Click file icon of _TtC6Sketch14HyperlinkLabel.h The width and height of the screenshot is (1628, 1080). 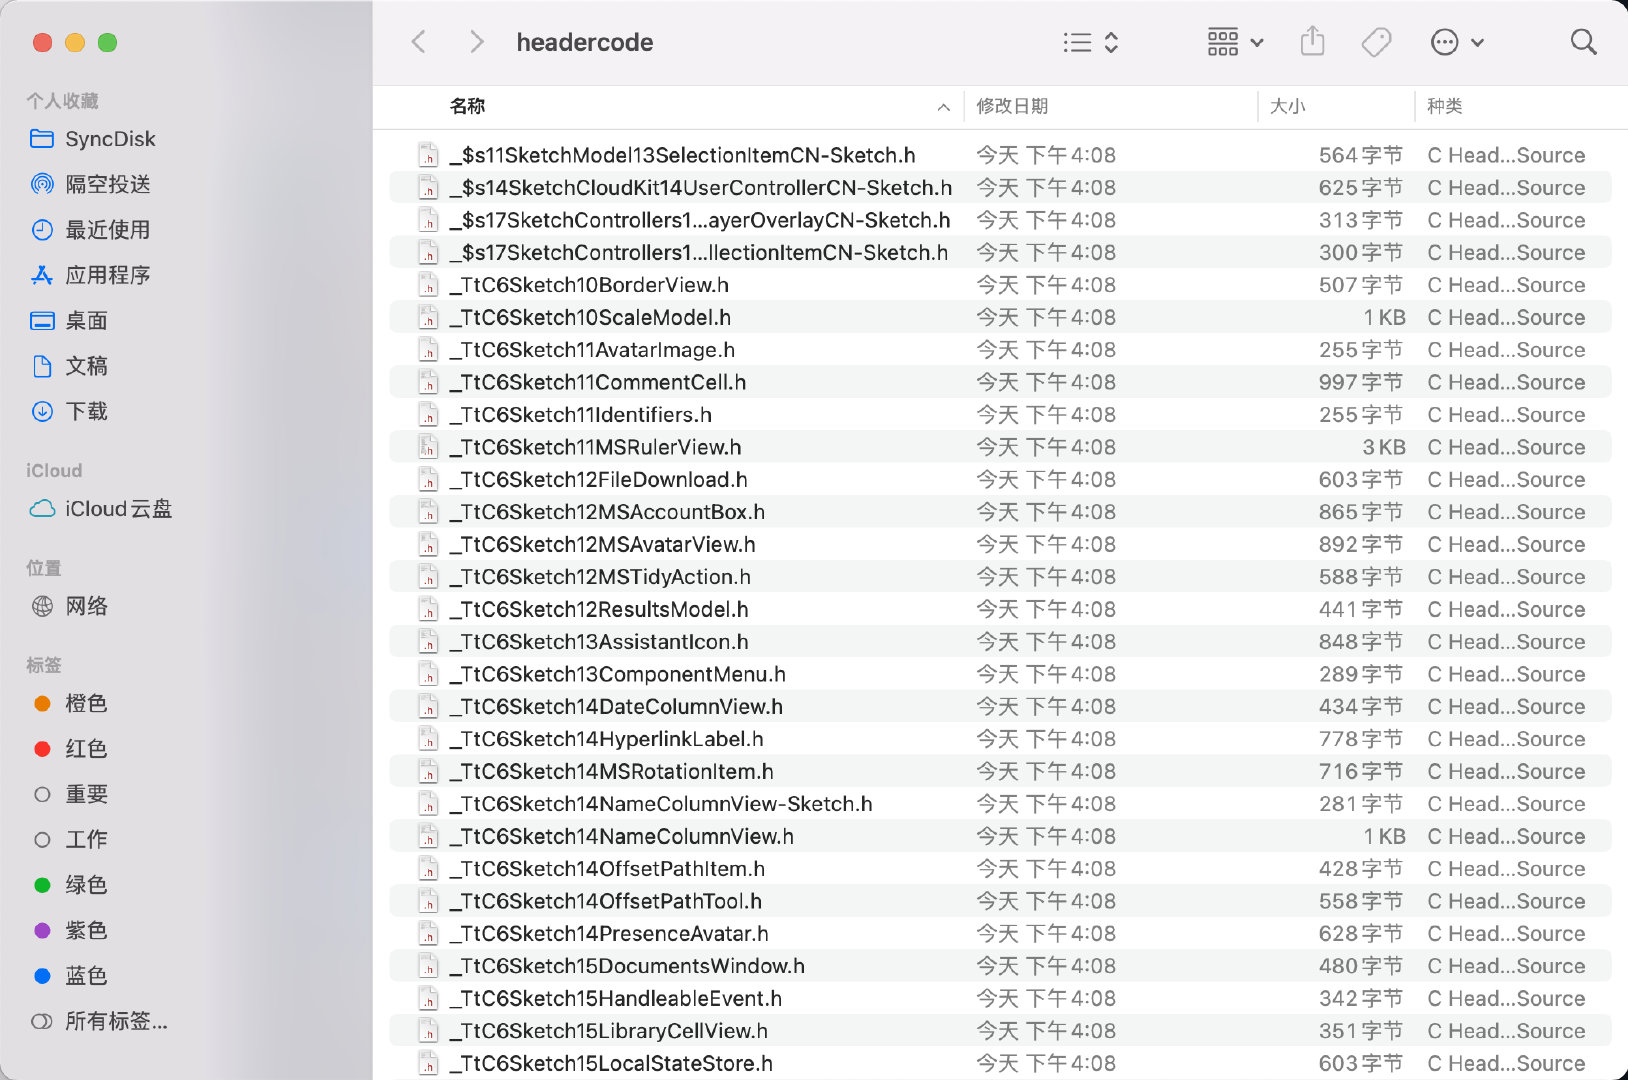tap(429, 739)
